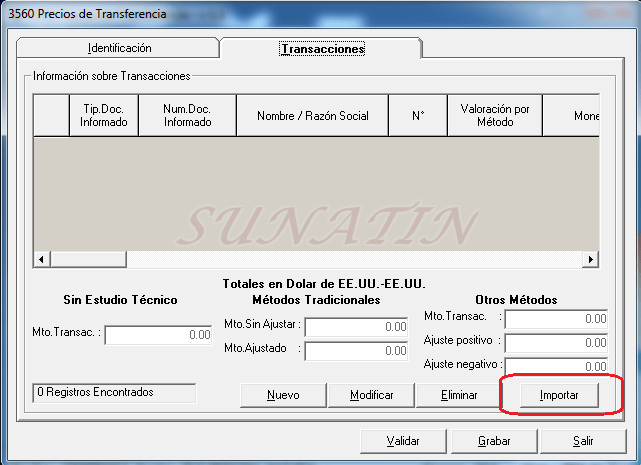The image size is (641, 465).
Task: Focus the Ajuste positivo field
Action: tap(556, 343)
